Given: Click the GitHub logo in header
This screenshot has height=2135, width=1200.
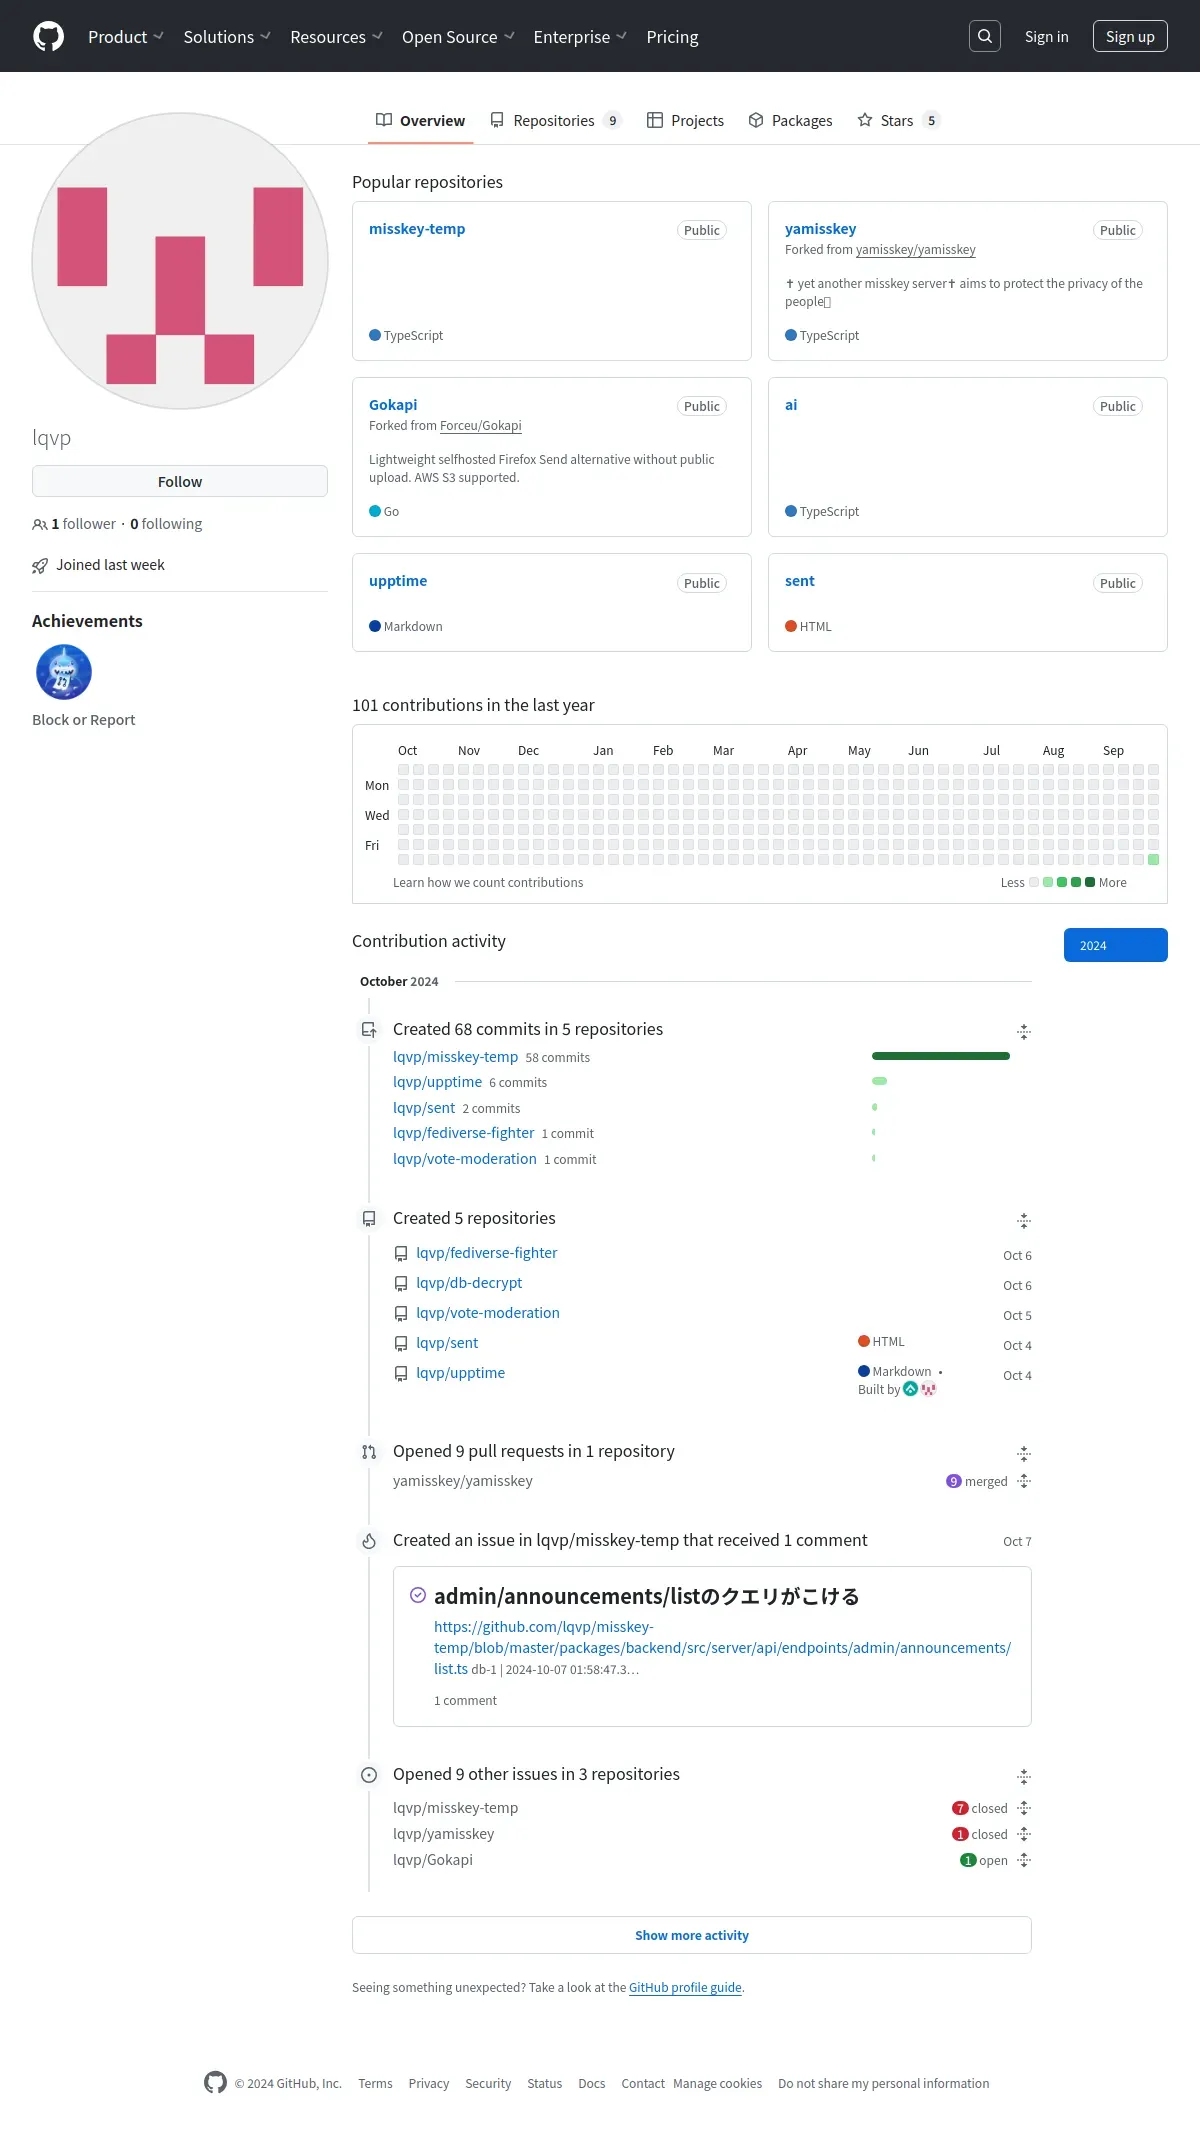Looking at the screenshot, I should tap(48, 36).
